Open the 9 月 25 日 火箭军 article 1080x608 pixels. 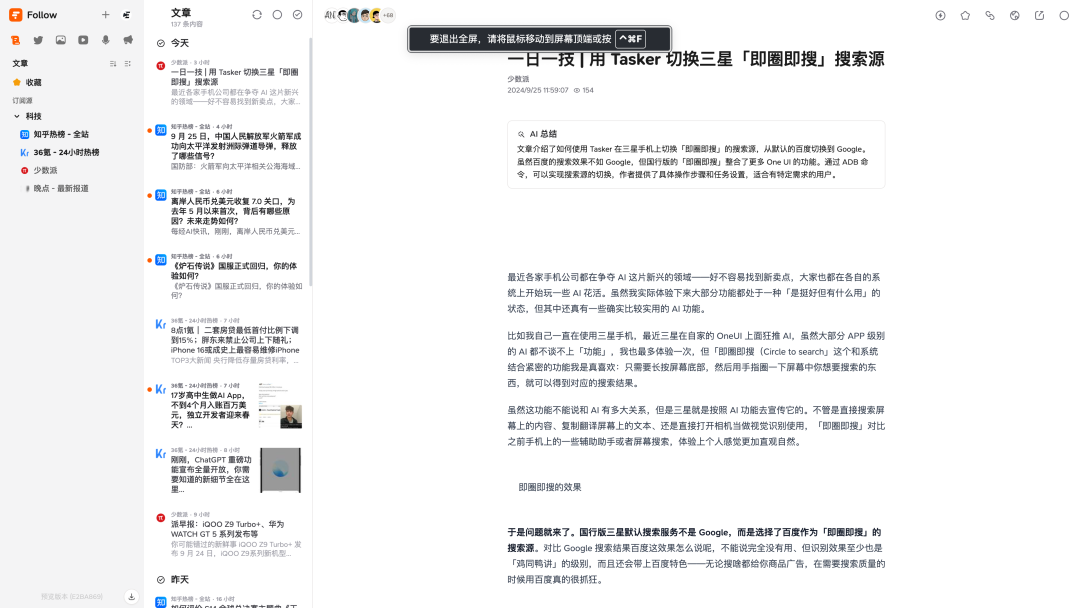coord(228,147)
